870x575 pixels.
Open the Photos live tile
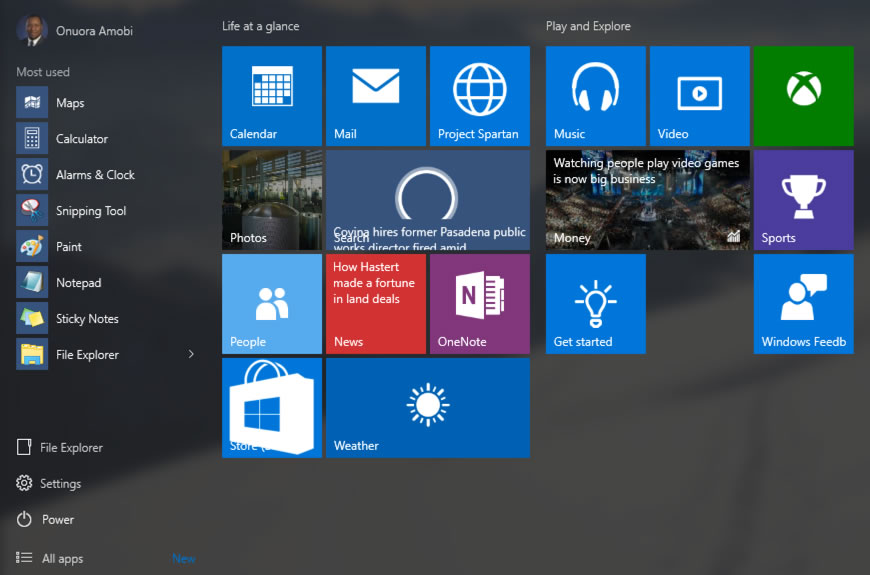272,200
